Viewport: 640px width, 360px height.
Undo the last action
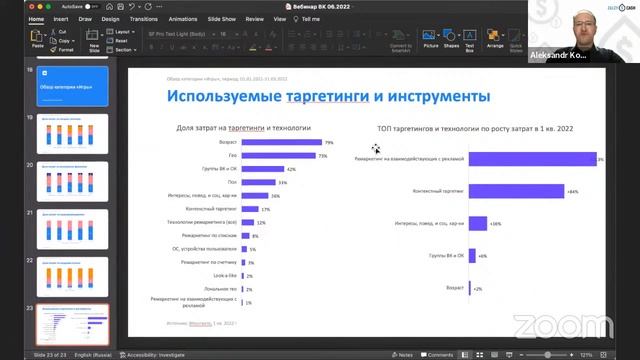point(131,7)
